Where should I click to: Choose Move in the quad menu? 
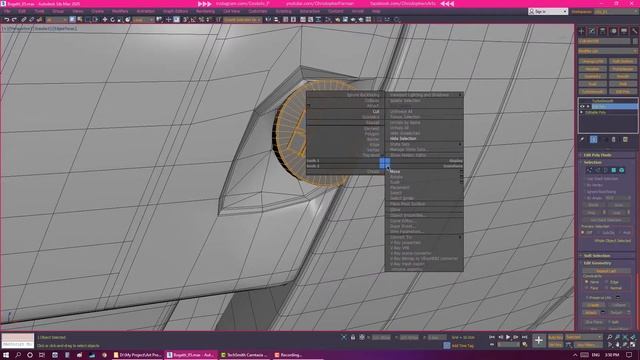point(395,172)
